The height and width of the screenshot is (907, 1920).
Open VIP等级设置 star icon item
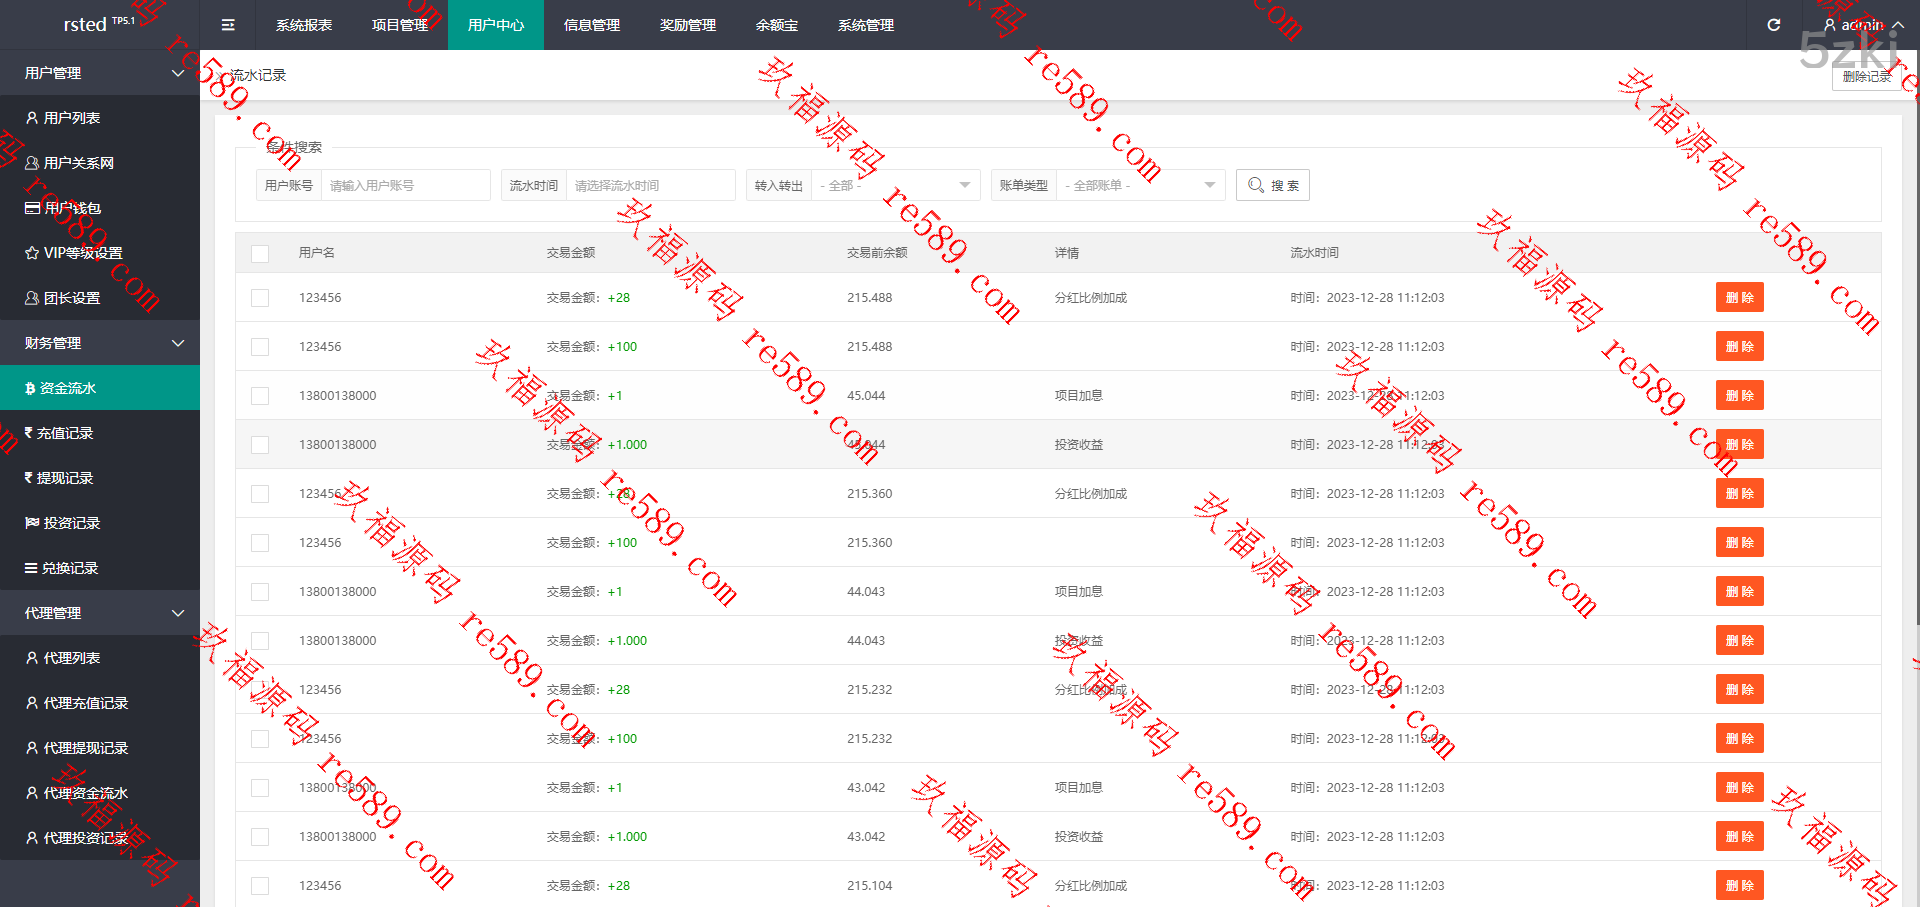click(32, 253)
